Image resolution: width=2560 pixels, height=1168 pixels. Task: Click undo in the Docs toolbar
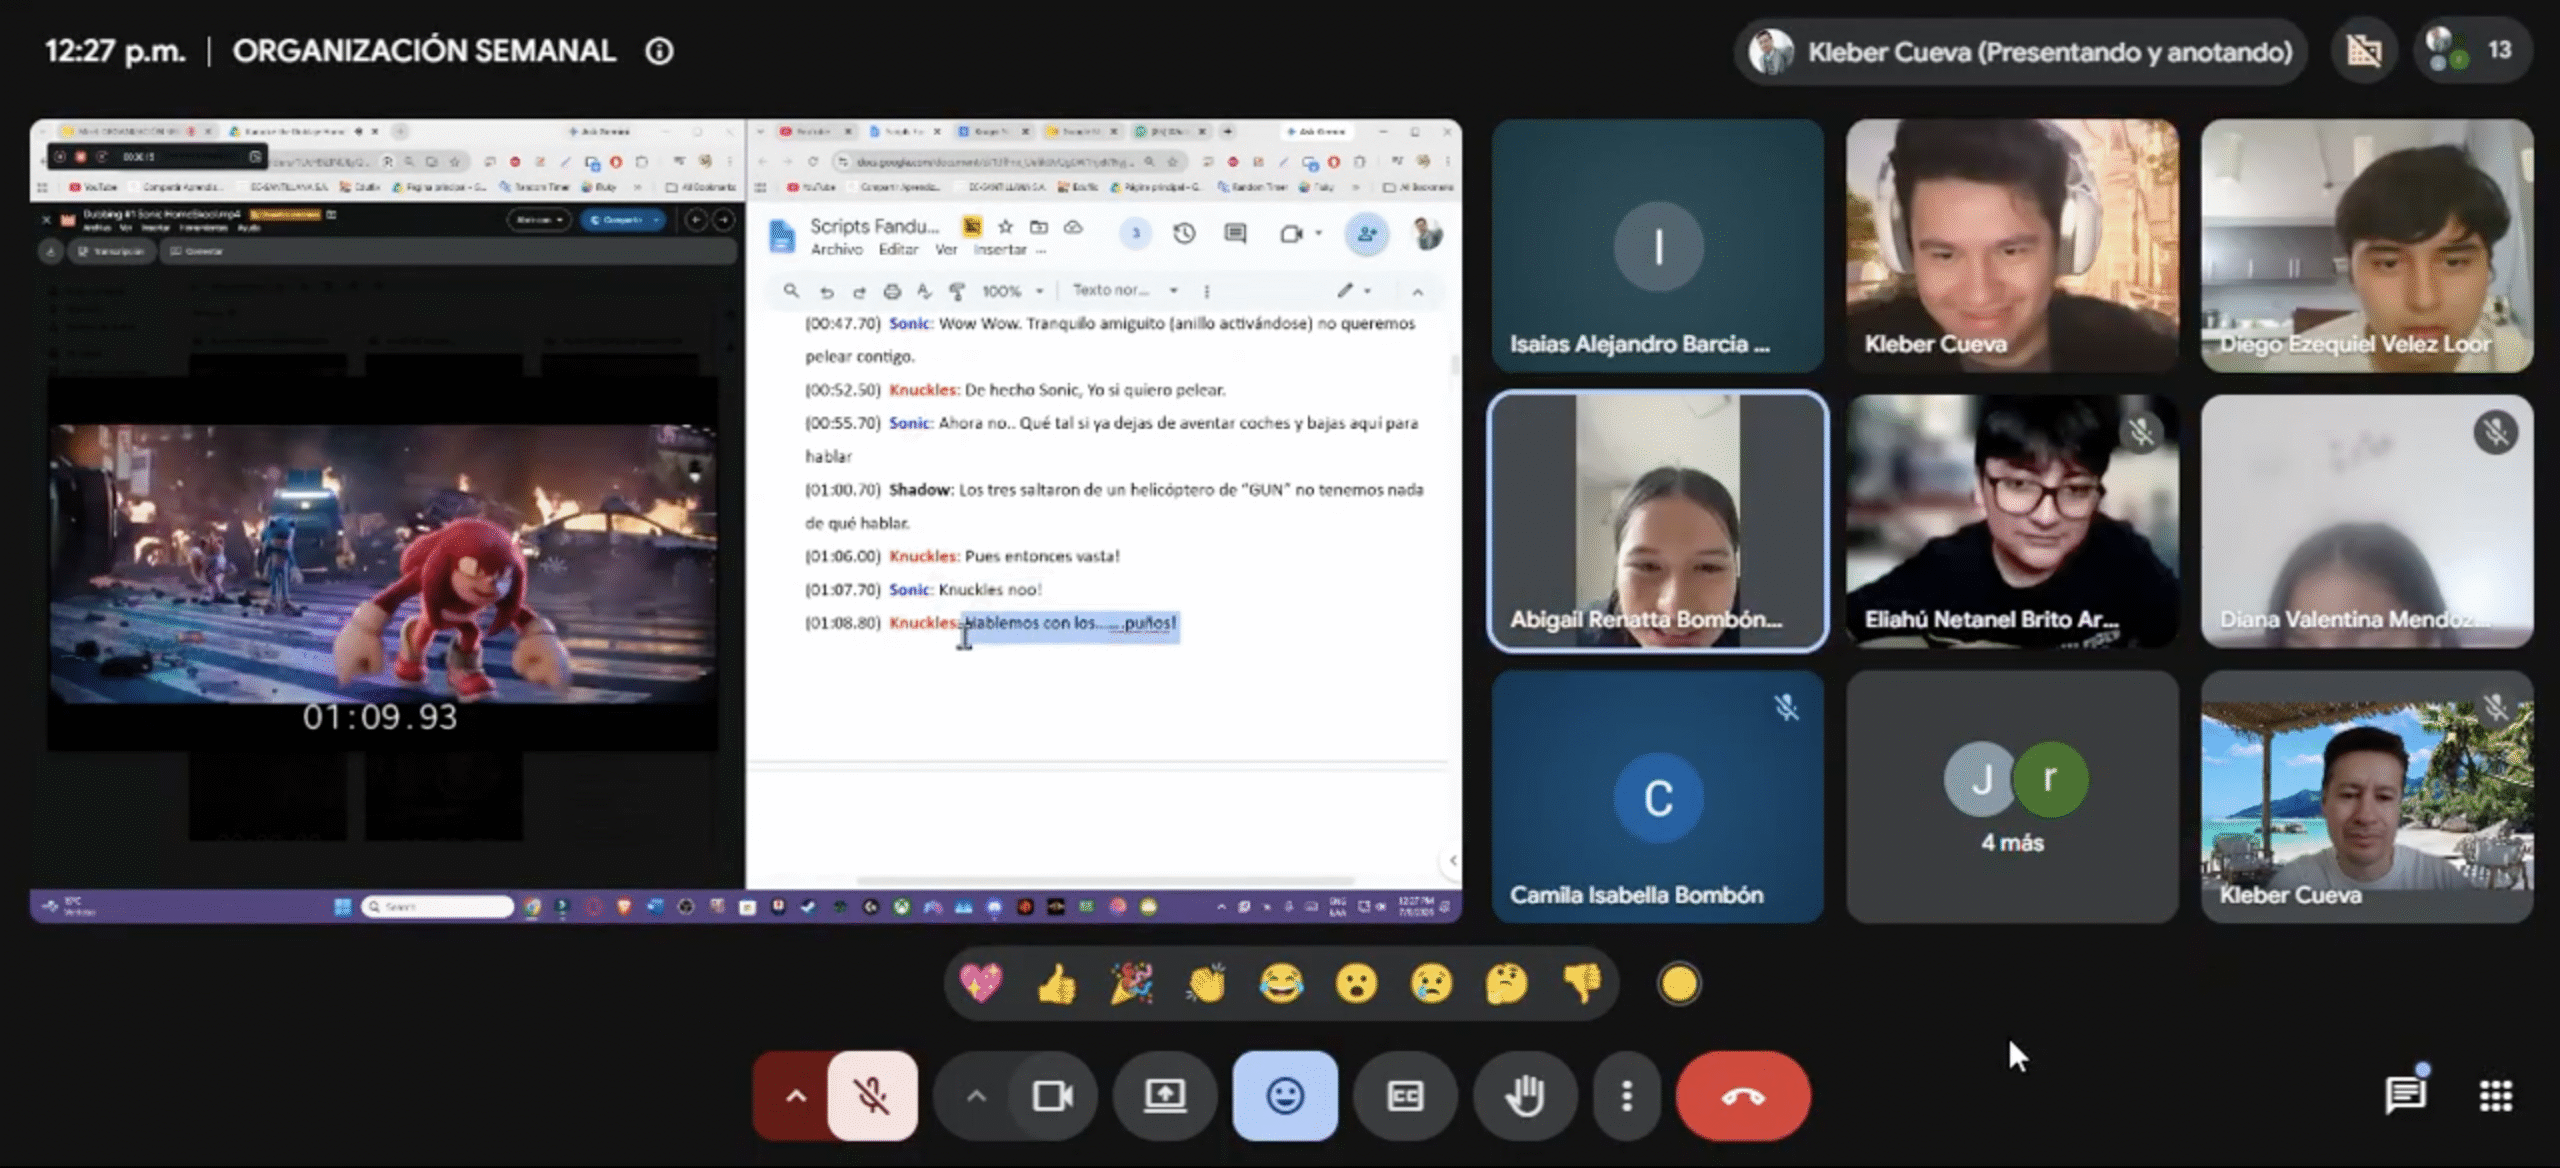[826, 291]
